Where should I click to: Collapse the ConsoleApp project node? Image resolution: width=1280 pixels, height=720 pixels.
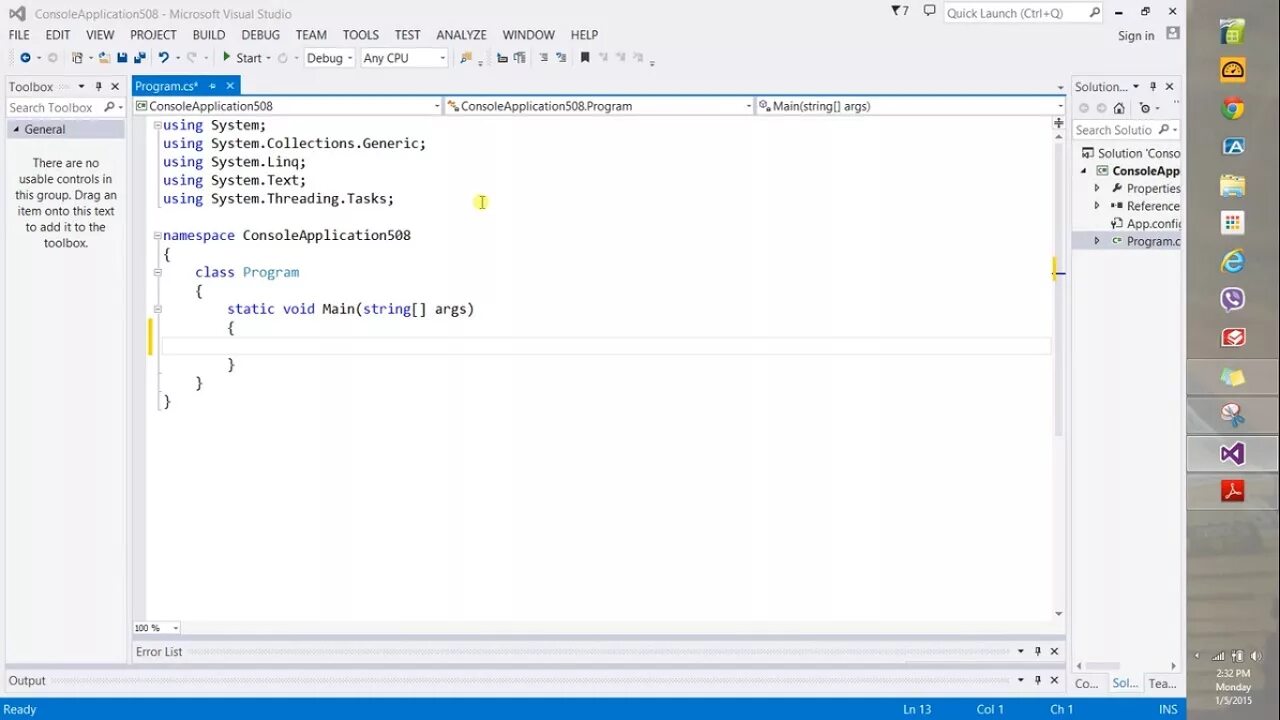(x=1083, y=171)
